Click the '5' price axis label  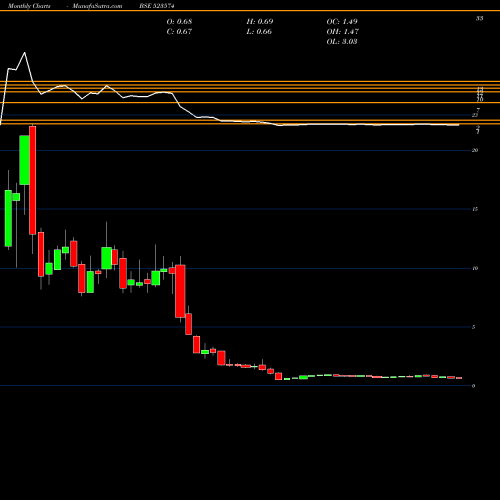coord(473,327)
